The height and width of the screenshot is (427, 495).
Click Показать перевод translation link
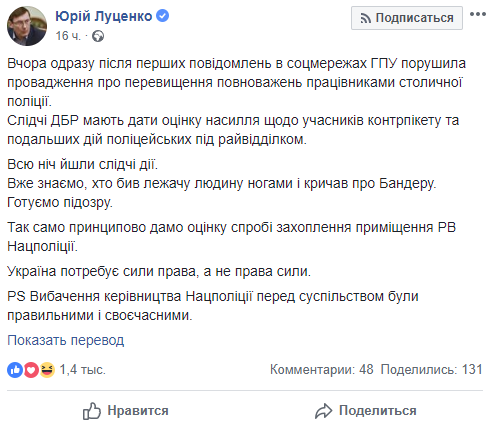coord(66,340)
